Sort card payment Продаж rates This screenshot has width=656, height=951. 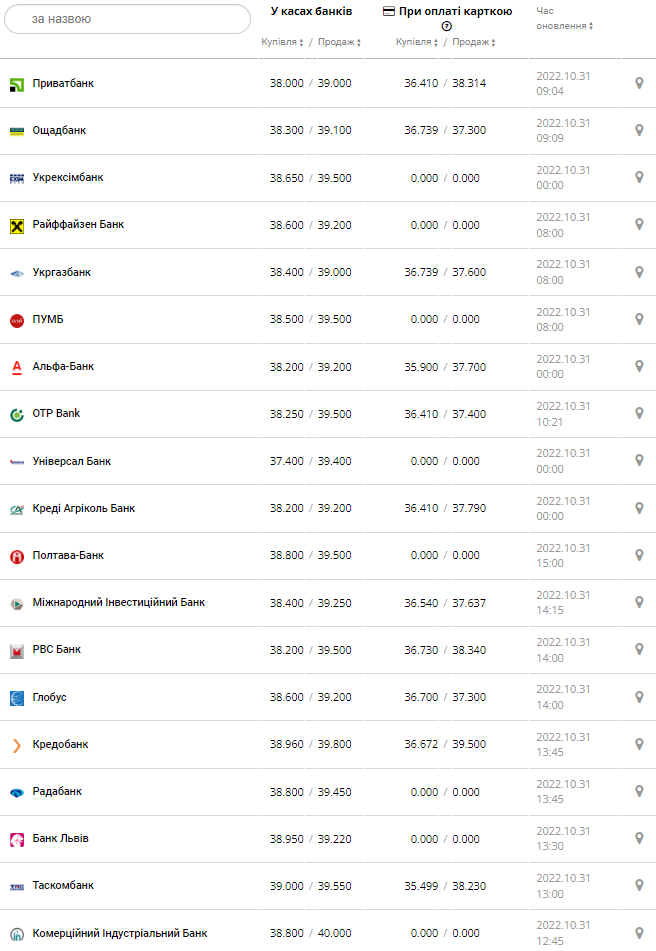(x=474, y=42)
